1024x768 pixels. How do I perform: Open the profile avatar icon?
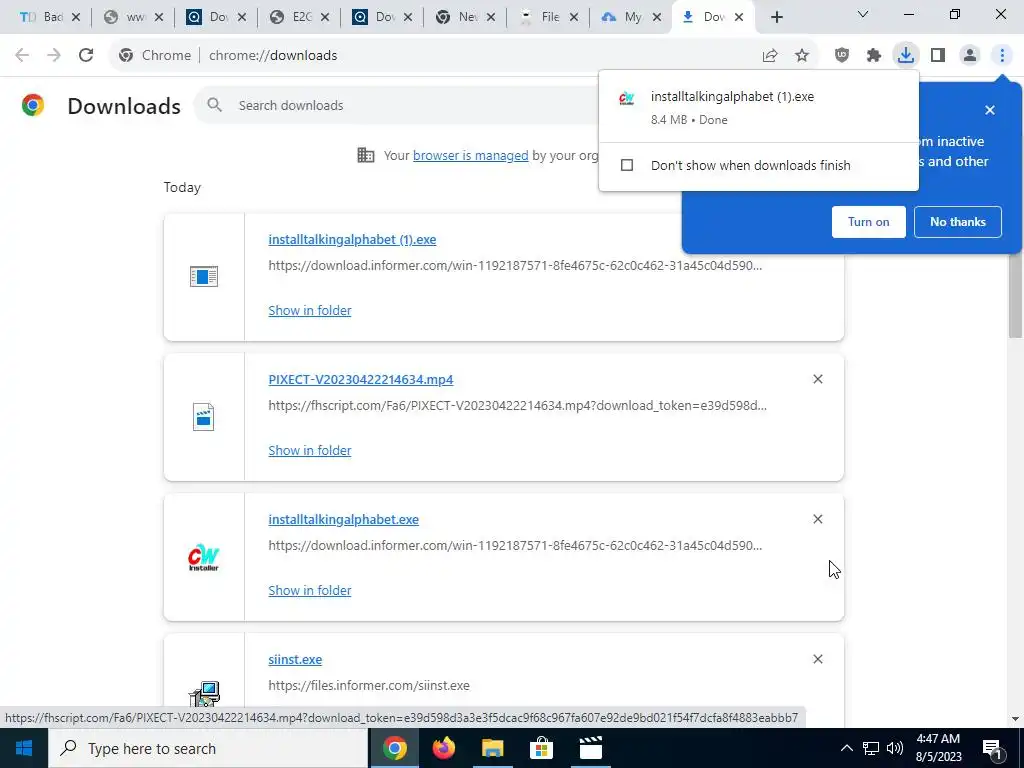pos(970,56)
